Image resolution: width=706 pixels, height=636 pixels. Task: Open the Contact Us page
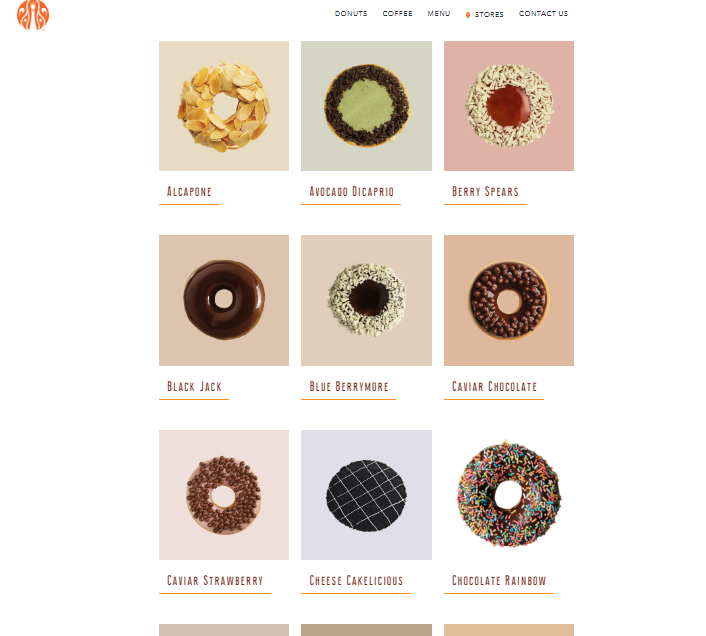(x=543, y=14)
